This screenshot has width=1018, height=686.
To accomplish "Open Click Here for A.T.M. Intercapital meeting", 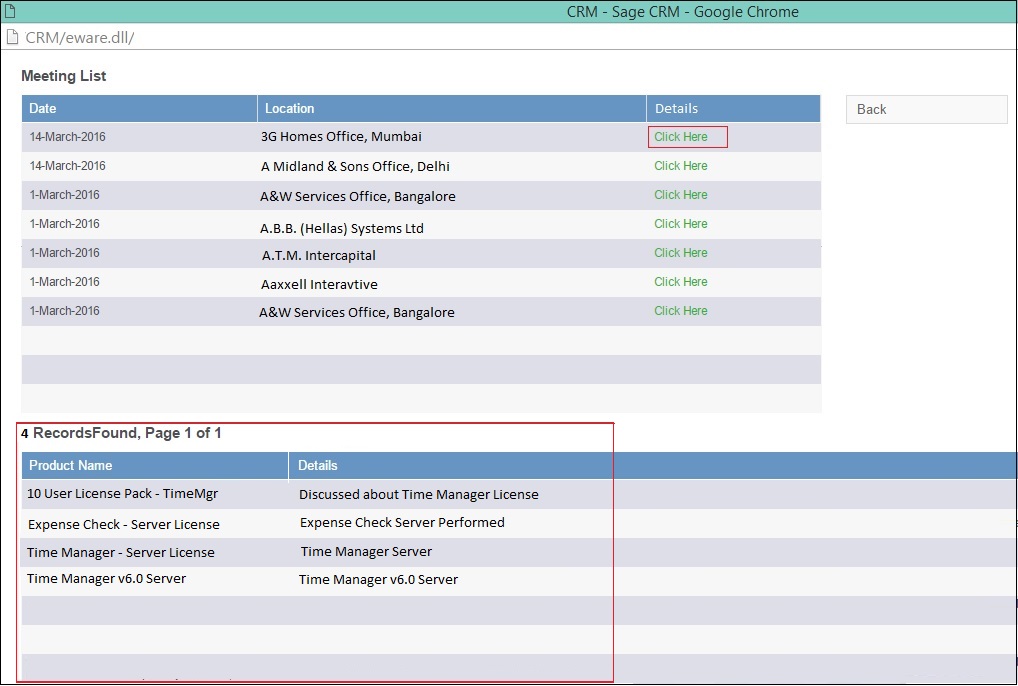I will tap(680, 253).
